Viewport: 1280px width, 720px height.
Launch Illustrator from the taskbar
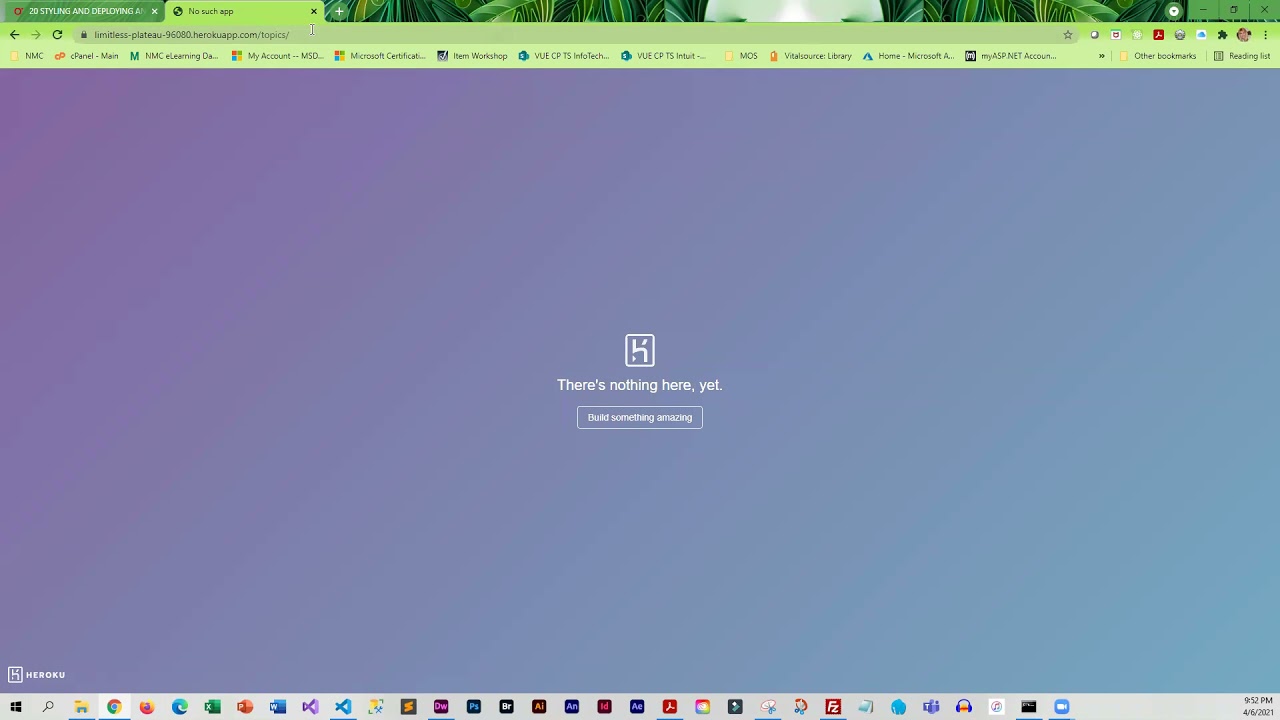[539, 707]
